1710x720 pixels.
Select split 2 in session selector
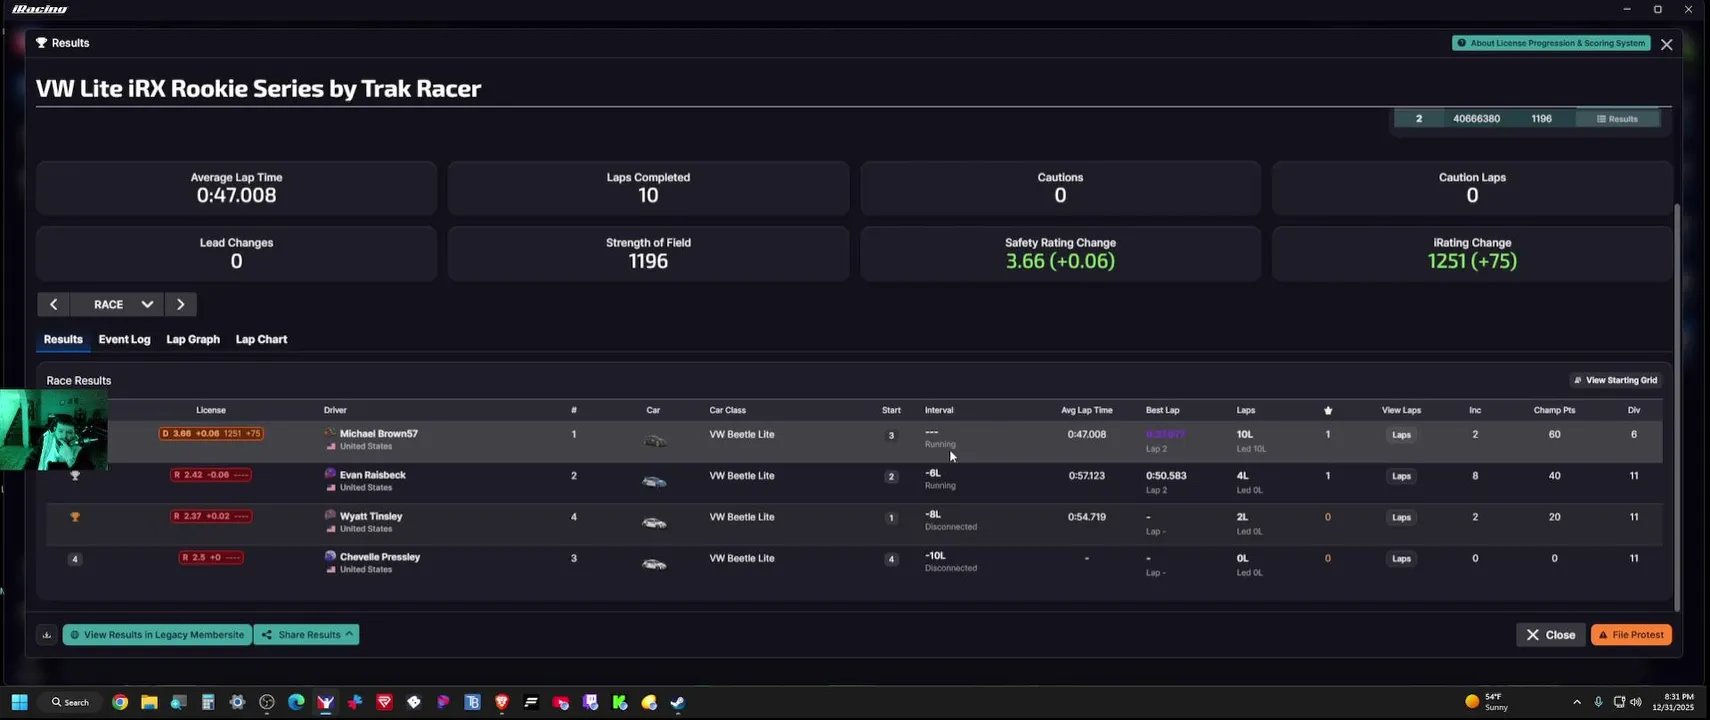click(1418, 119)
